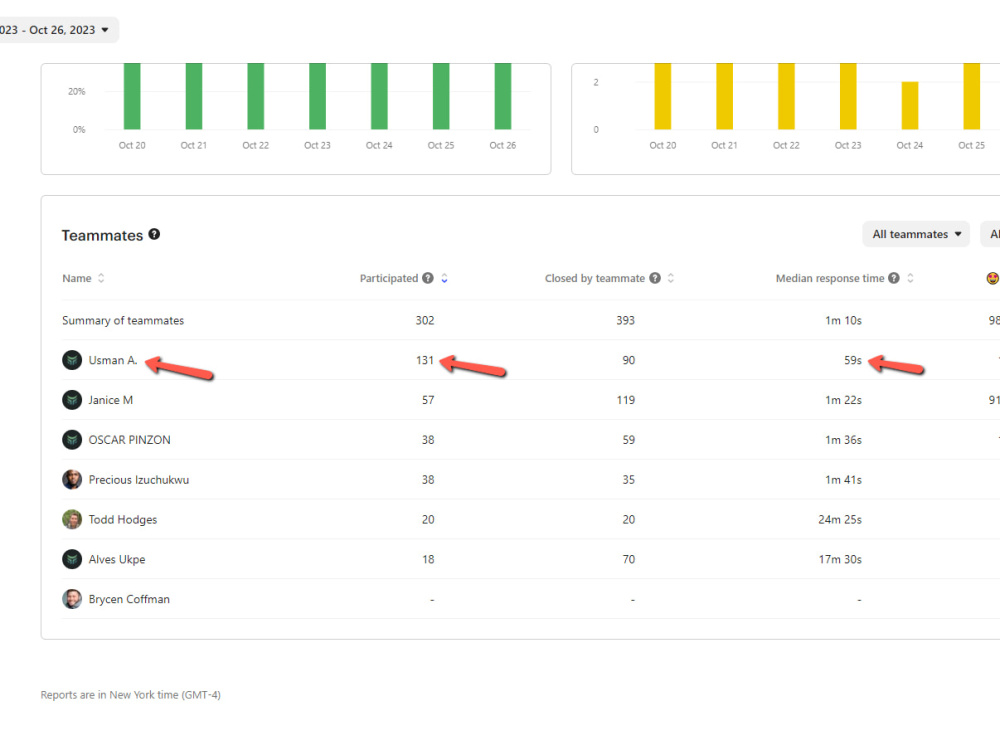
Task: Open teammate Usman A.
Action: 113,360
